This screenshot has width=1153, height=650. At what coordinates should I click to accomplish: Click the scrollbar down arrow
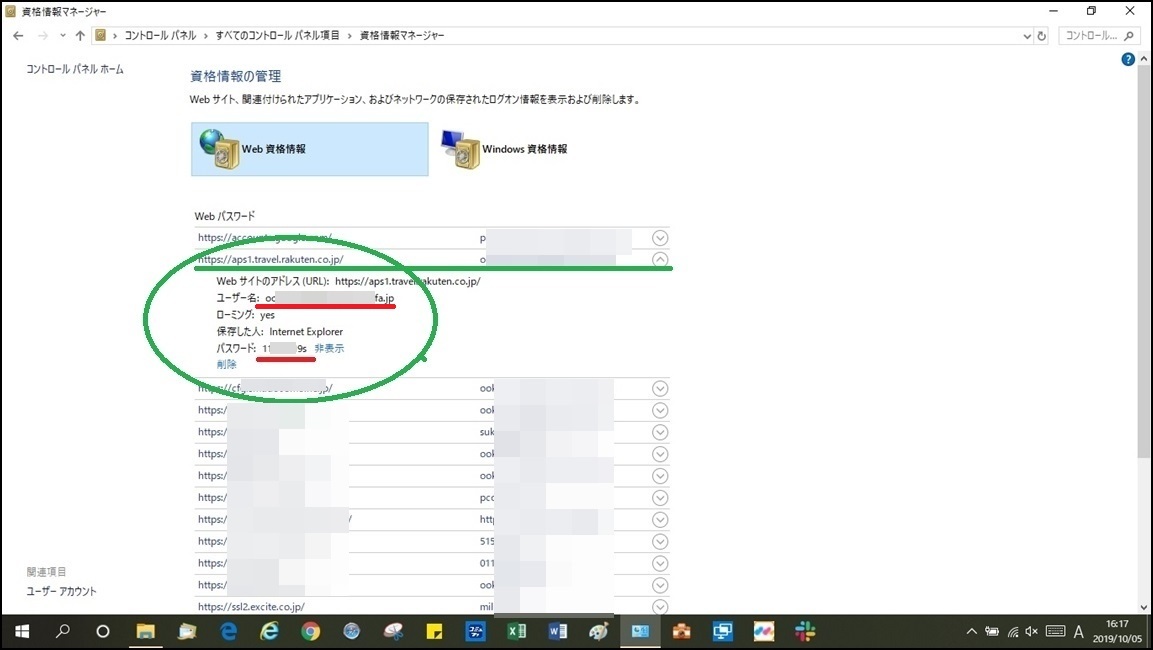1143,607
